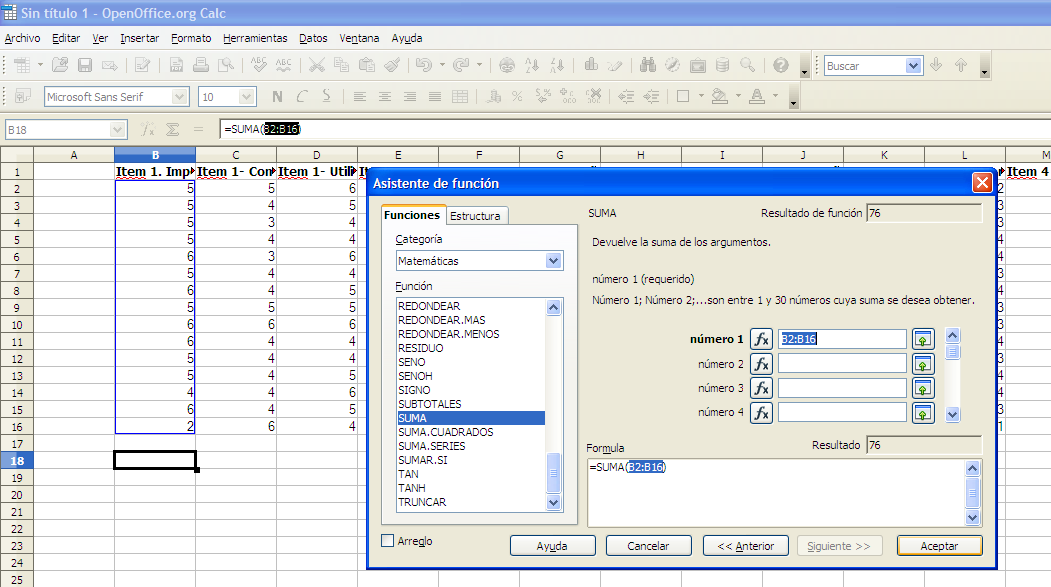Click the Send document by email icon
Screen dimensions: 1051x587
(x=109, y=65)
